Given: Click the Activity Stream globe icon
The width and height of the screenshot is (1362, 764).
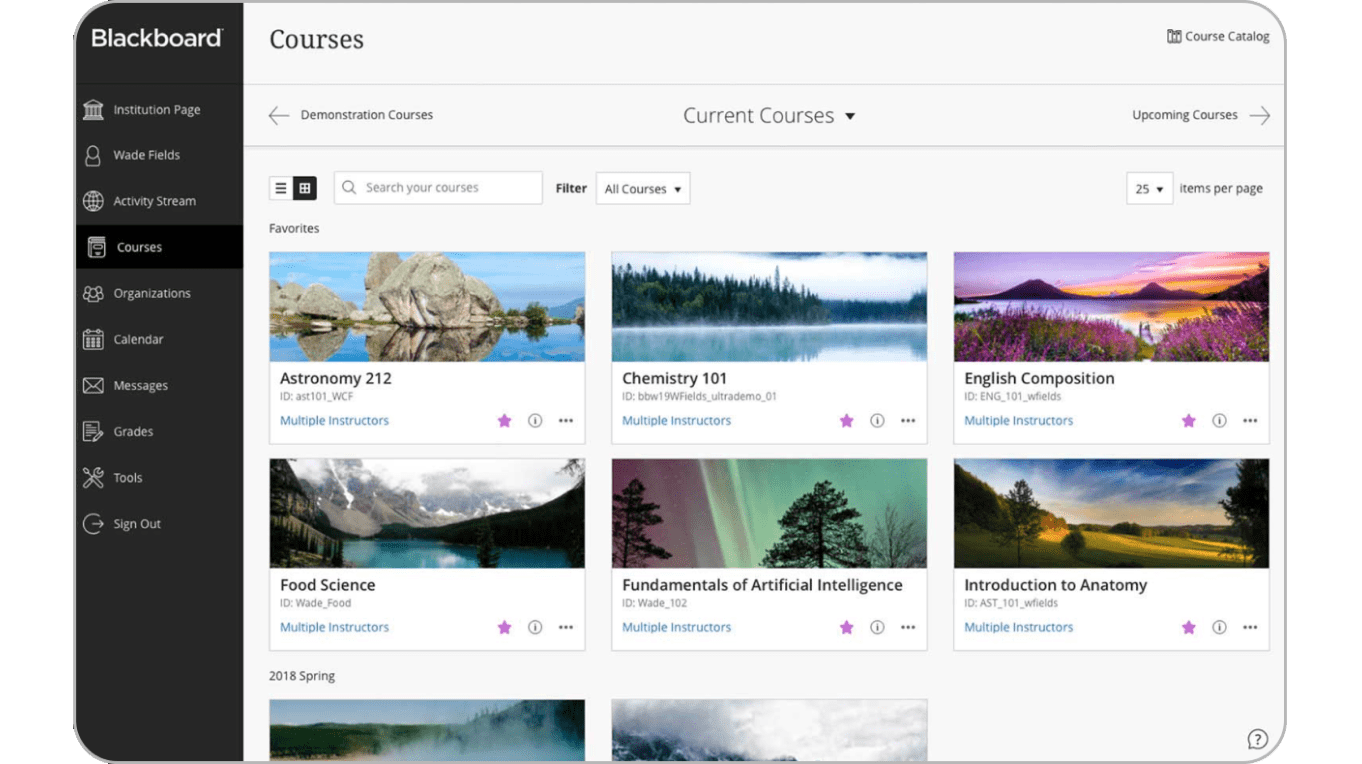Looking at the screenshot, I should [93, 201].
